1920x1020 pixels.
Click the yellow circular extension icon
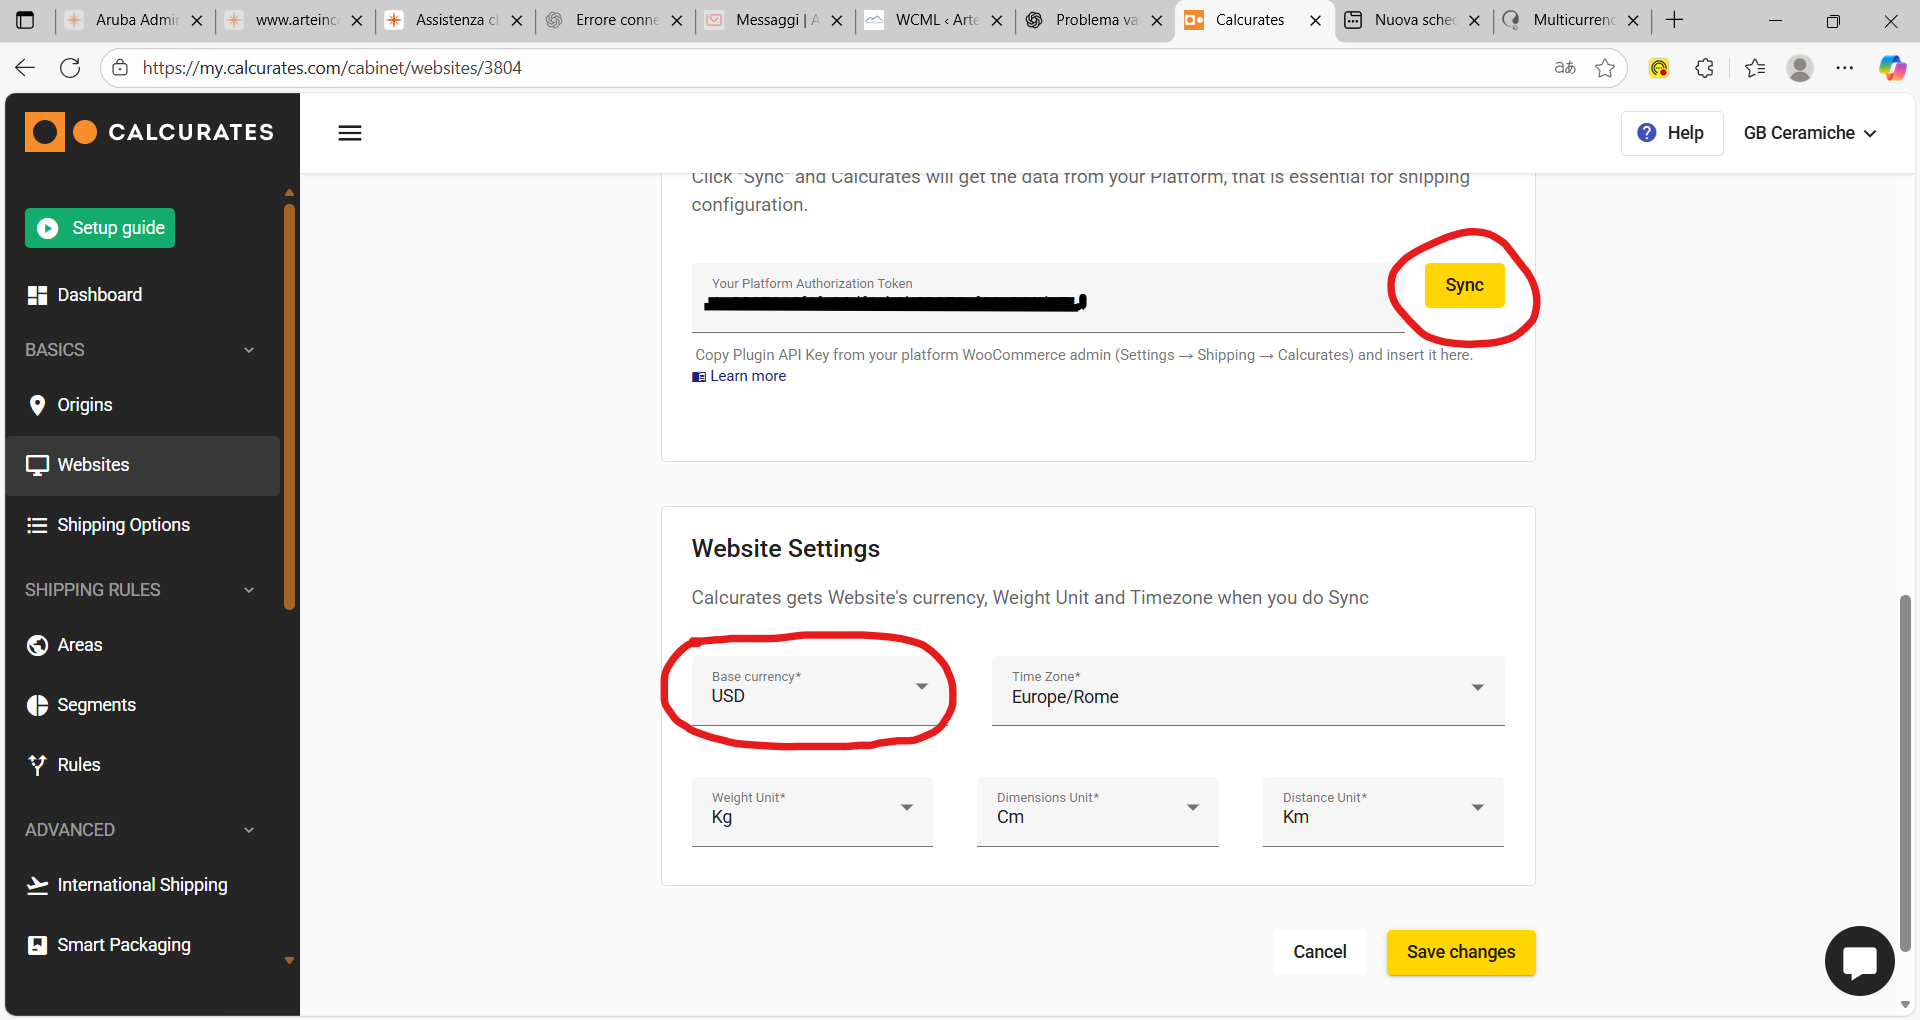1659,68
